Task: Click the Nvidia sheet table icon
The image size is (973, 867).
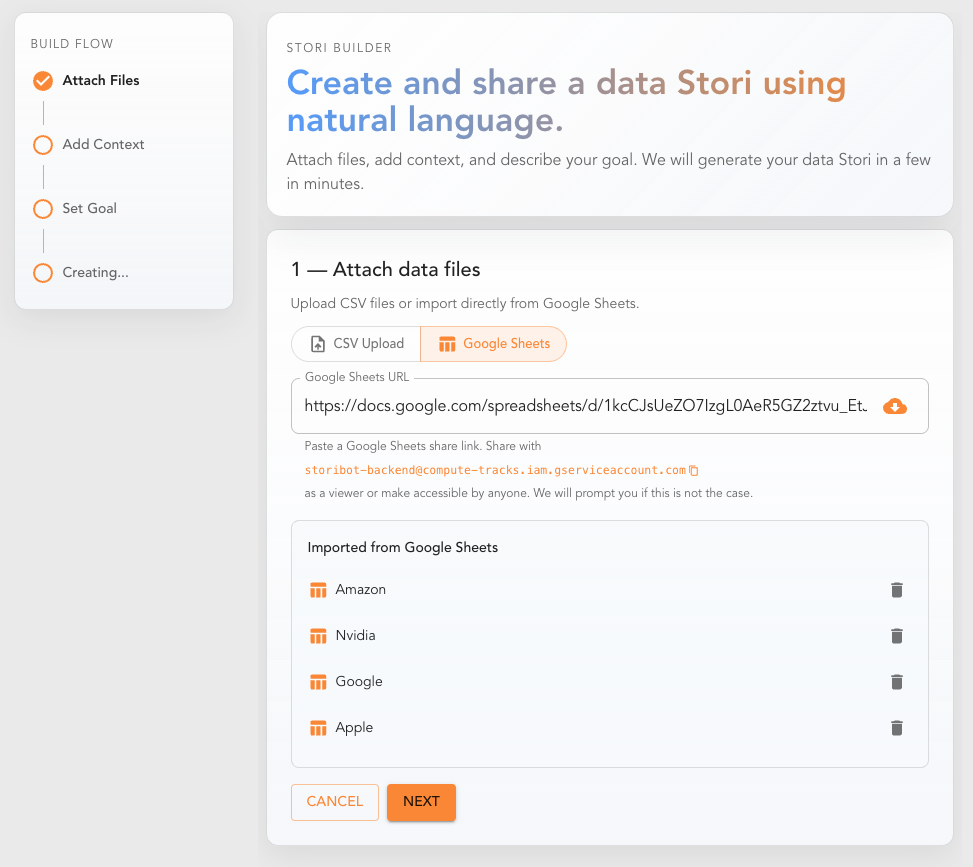Action: [x=318, y=636]
